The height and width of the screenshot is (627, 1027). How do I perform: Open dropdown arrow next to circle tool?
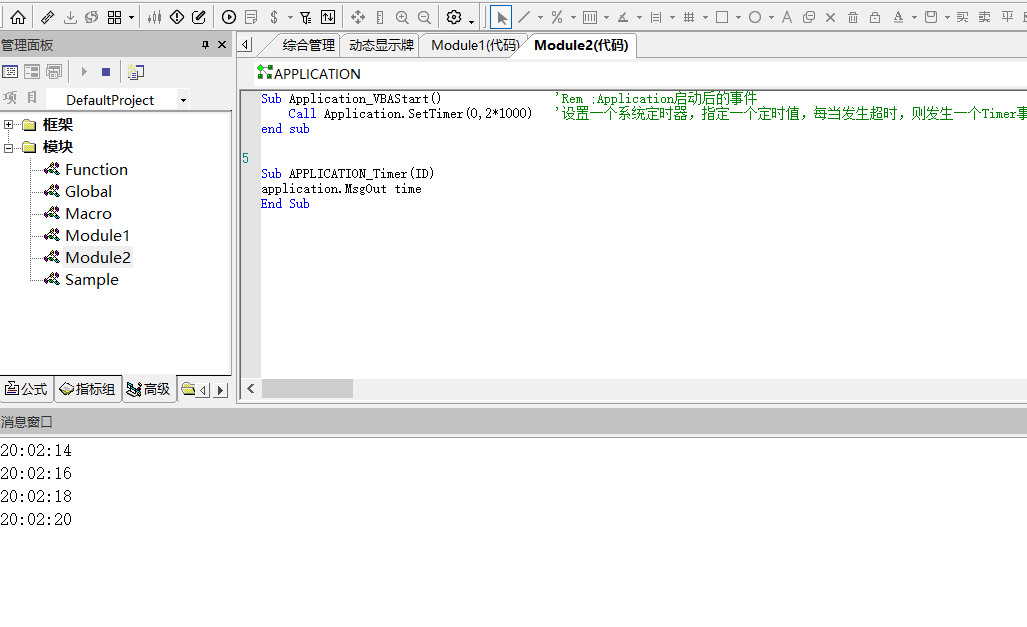point(771,18)
